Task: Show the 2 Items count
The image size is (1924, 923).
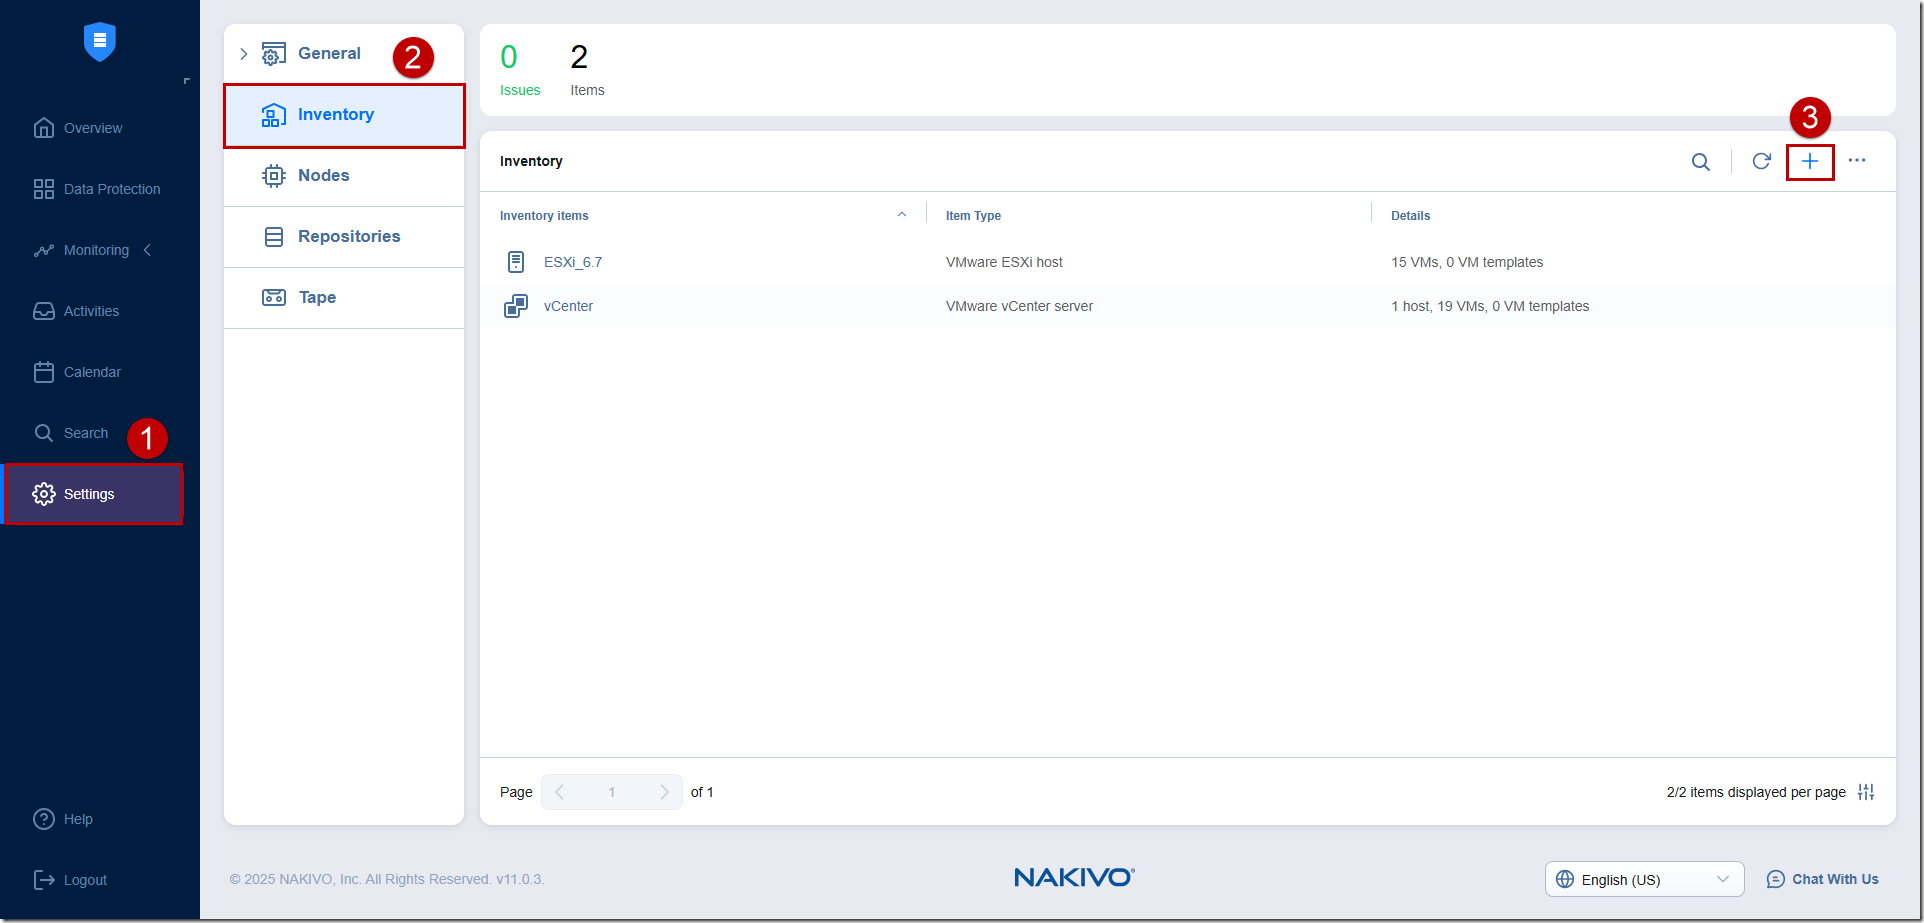Action: [587, 70]
